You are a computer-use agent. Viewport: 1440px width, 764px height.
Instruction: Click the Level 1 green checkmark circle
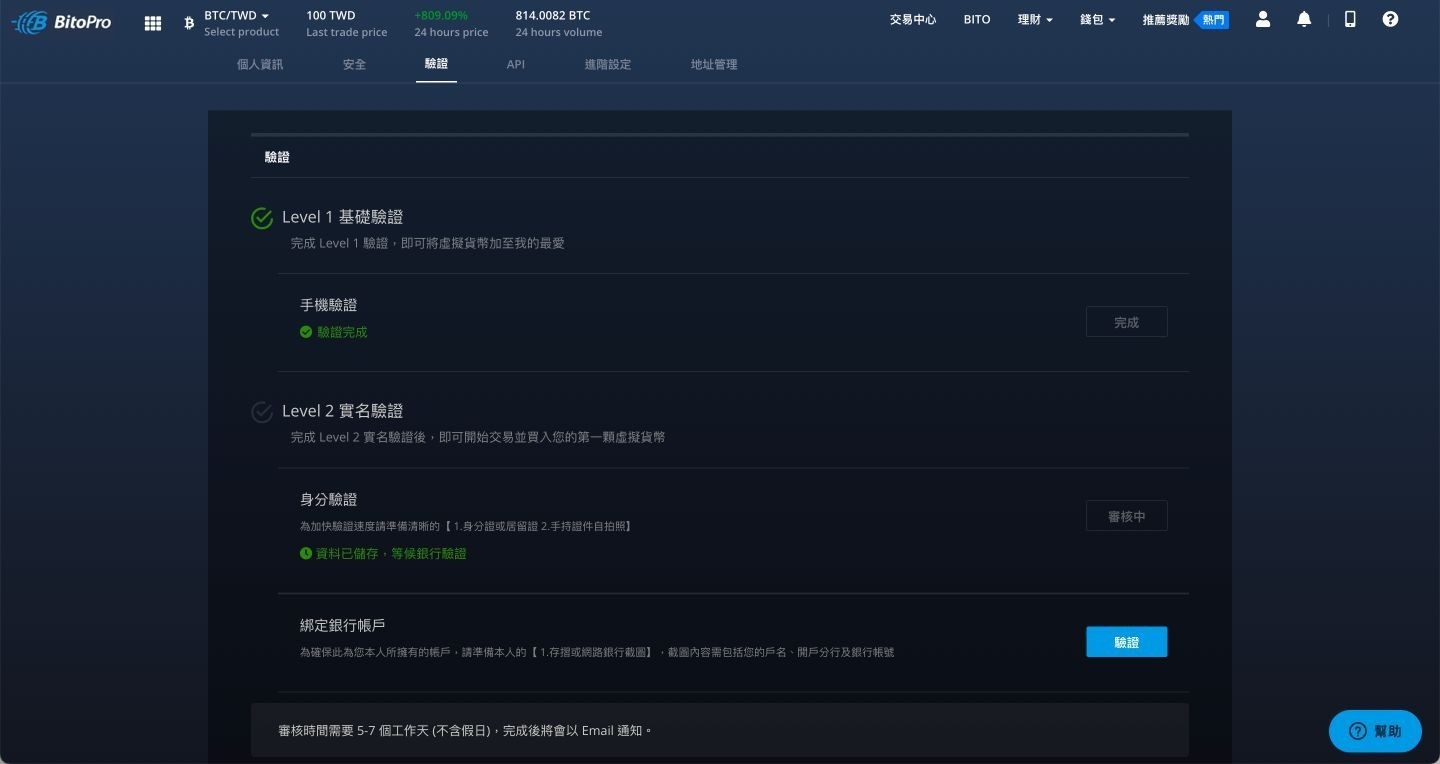[262, 218]
